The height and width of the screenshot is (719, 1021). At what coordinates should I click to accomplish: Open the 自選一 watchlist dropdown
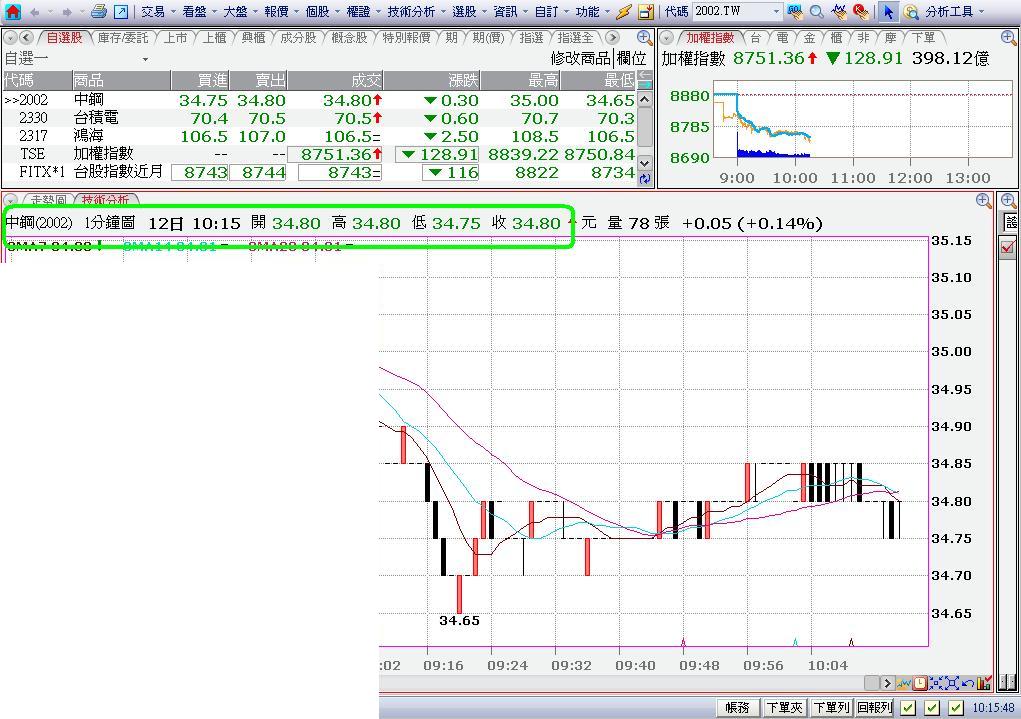tap(145, 59)
